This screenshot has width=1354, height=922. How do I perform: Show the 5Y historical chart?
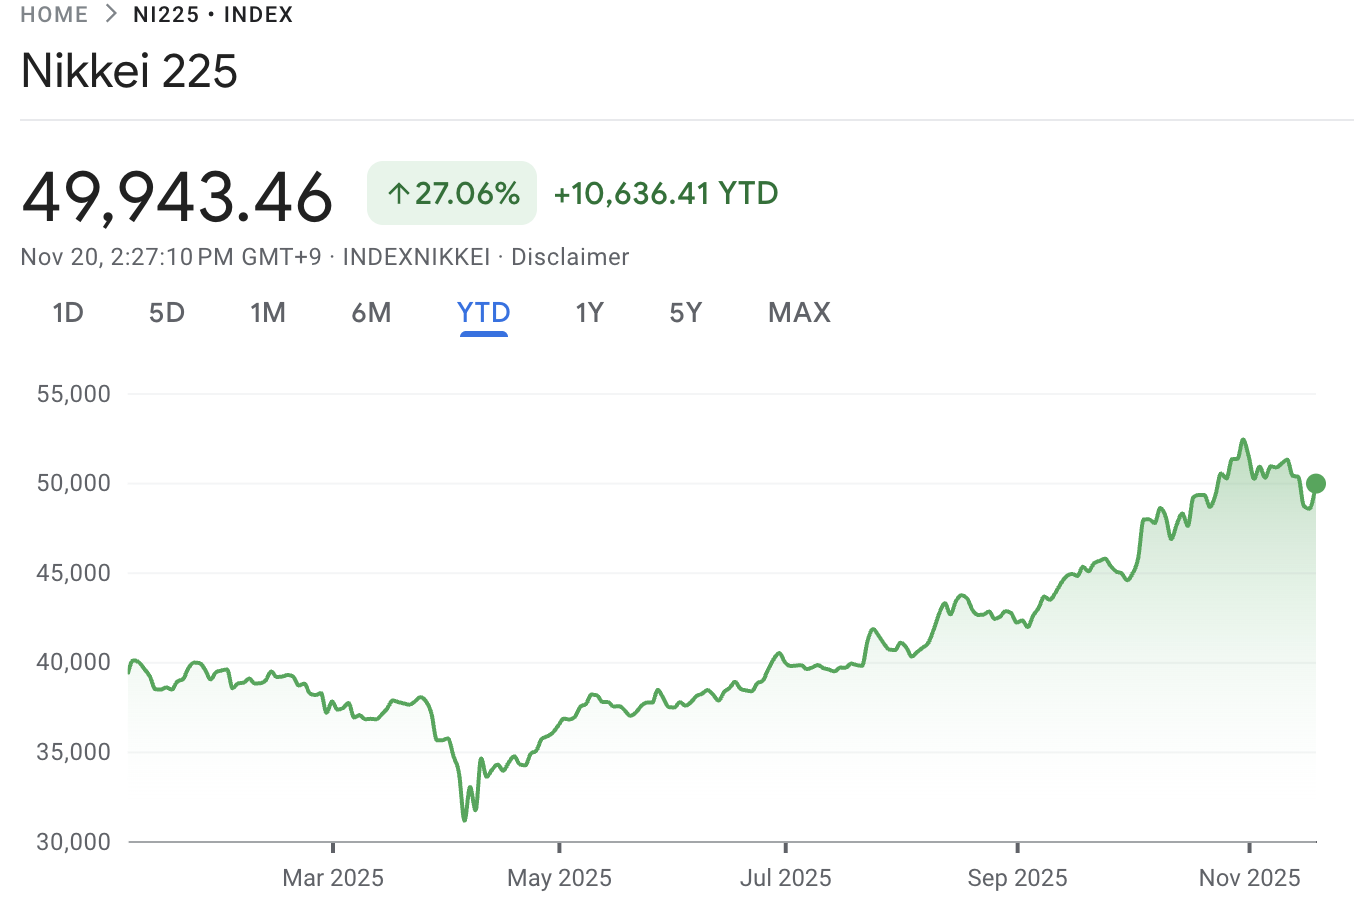[686, 312]
